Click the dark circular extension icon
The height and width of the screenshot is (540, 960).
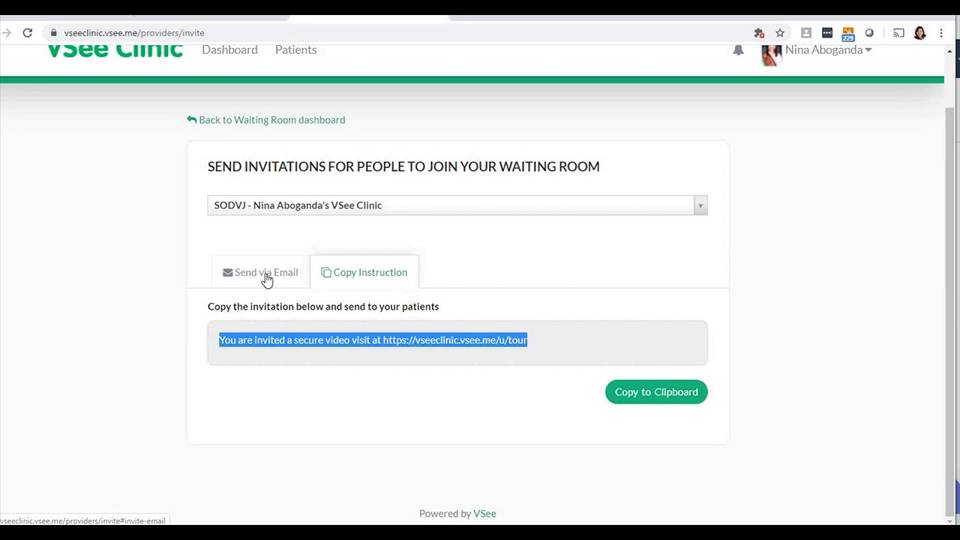[869, 33]
